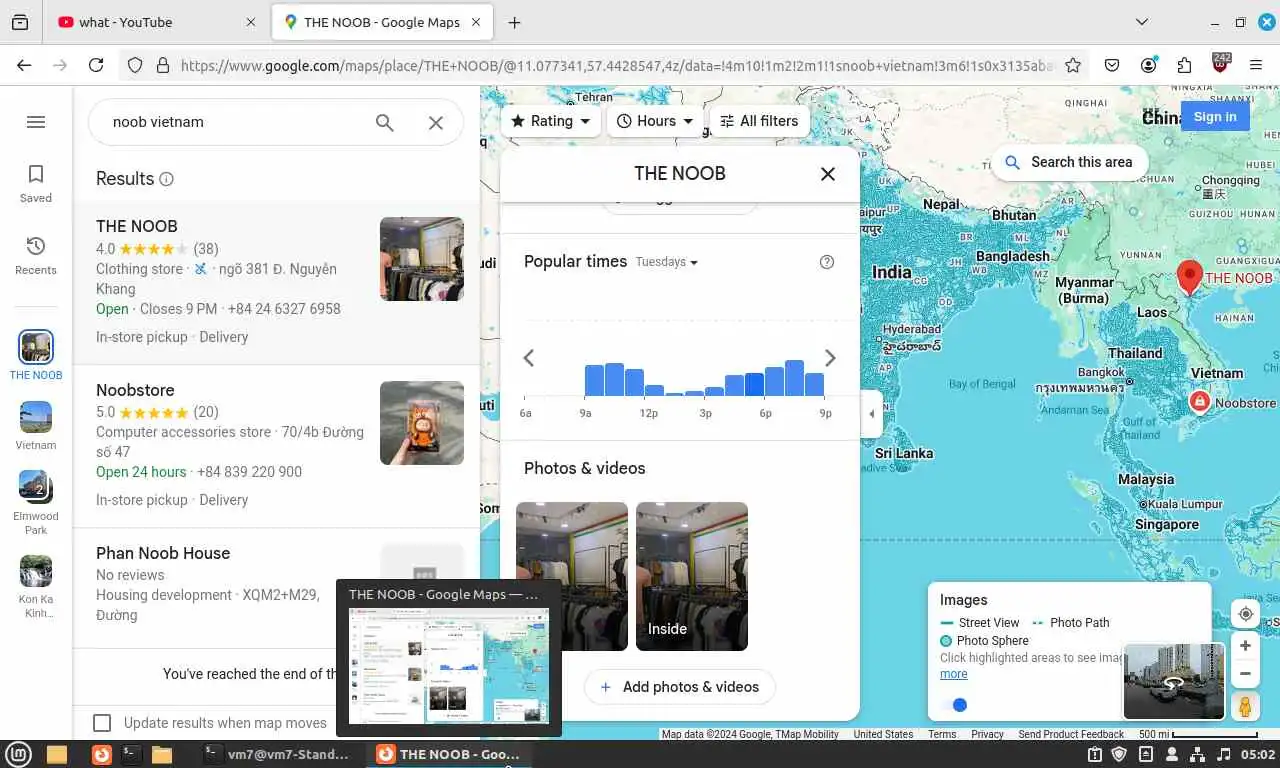
Task: Open the Linux Mint start menu
Action: (19, 754)
